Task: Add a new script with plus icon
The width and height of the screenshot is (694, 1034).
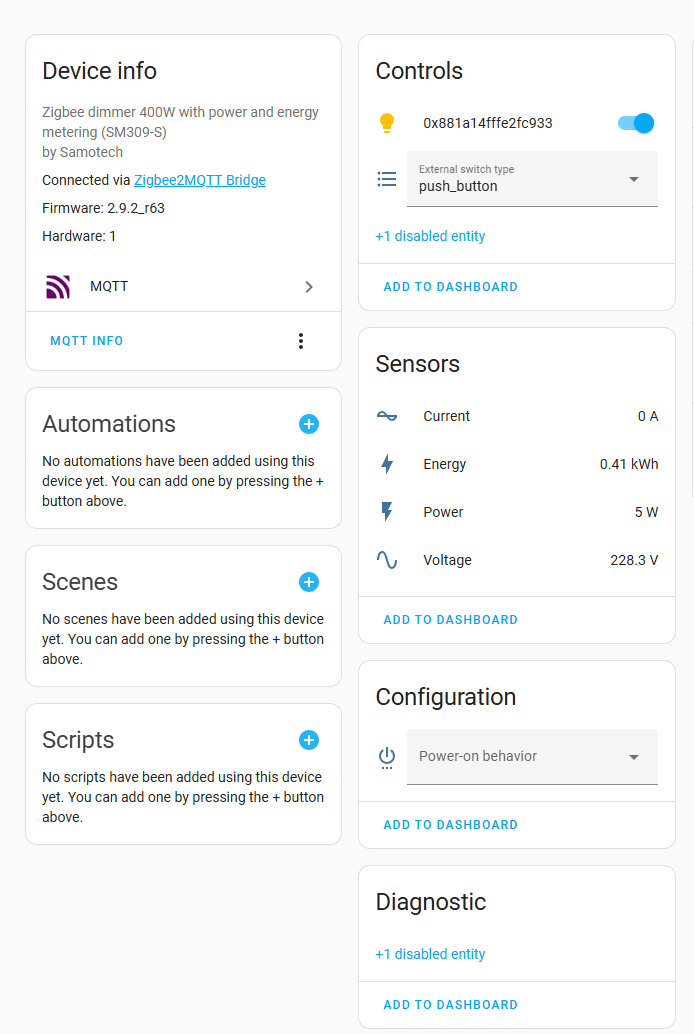Action: point(309,740)
